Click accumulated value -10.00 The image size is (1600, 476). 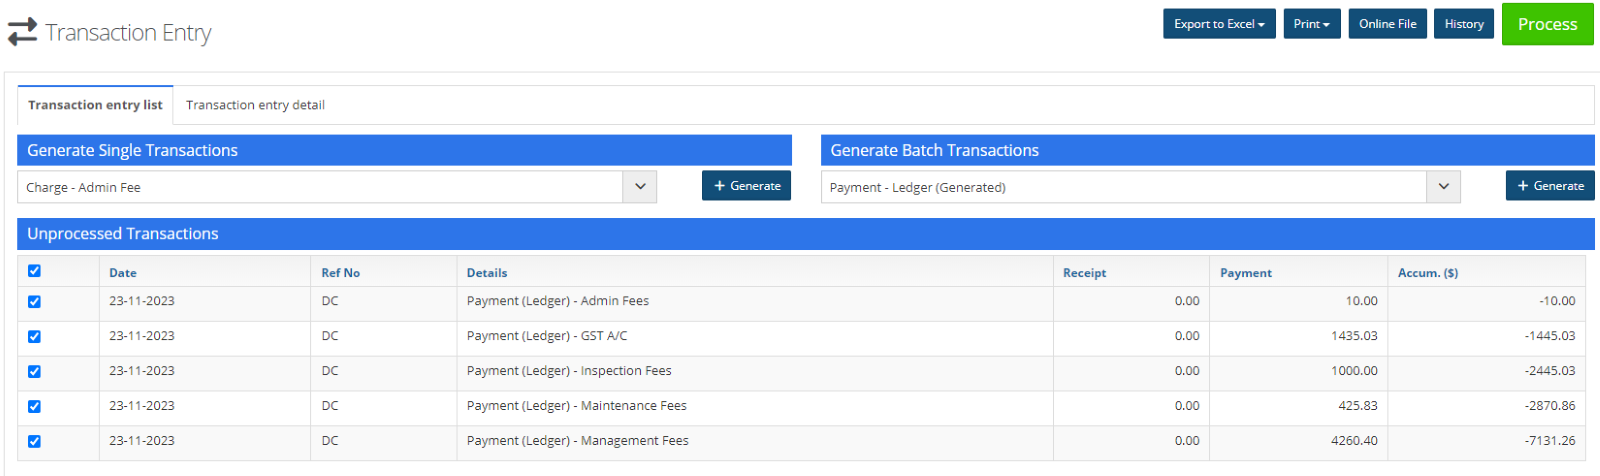click(x=1557, y=301)
